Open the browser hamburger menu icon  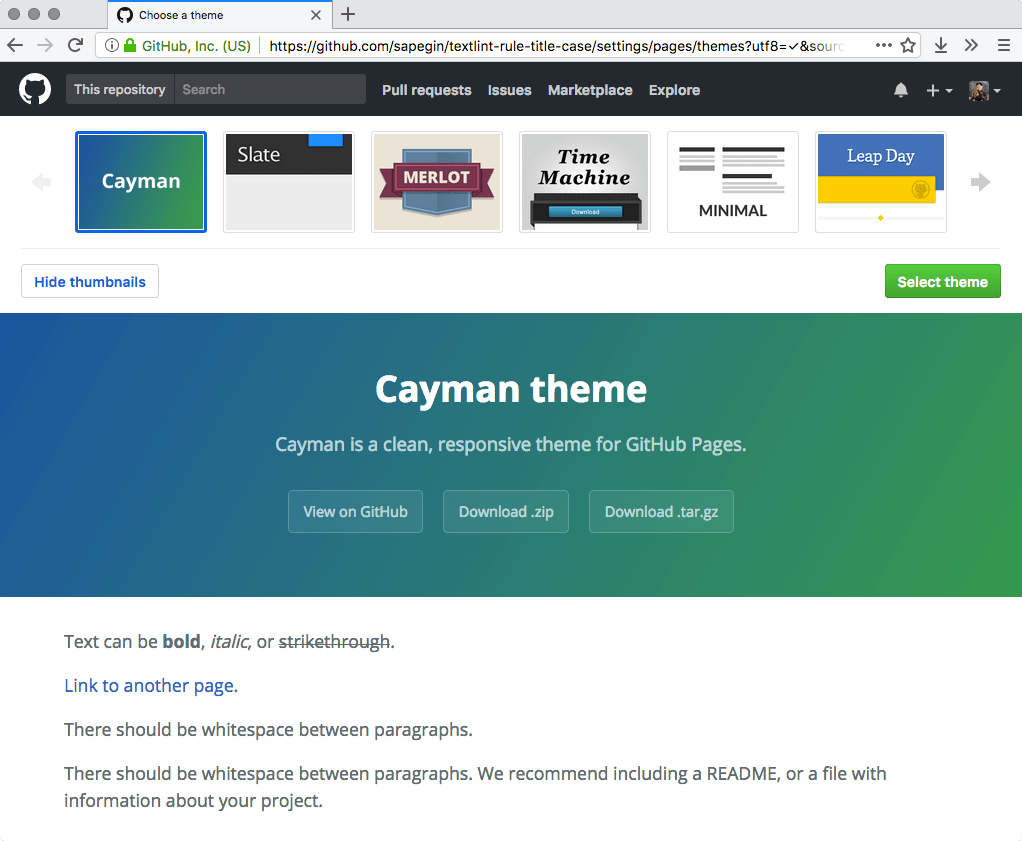[x=1003, y=45]
